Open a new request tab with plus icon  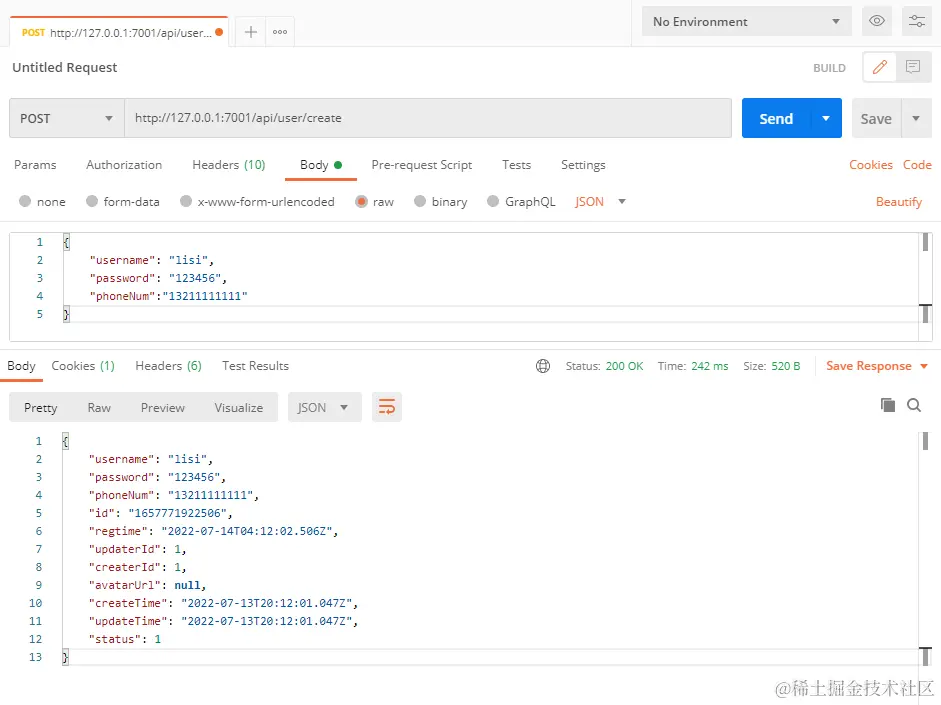251,32
